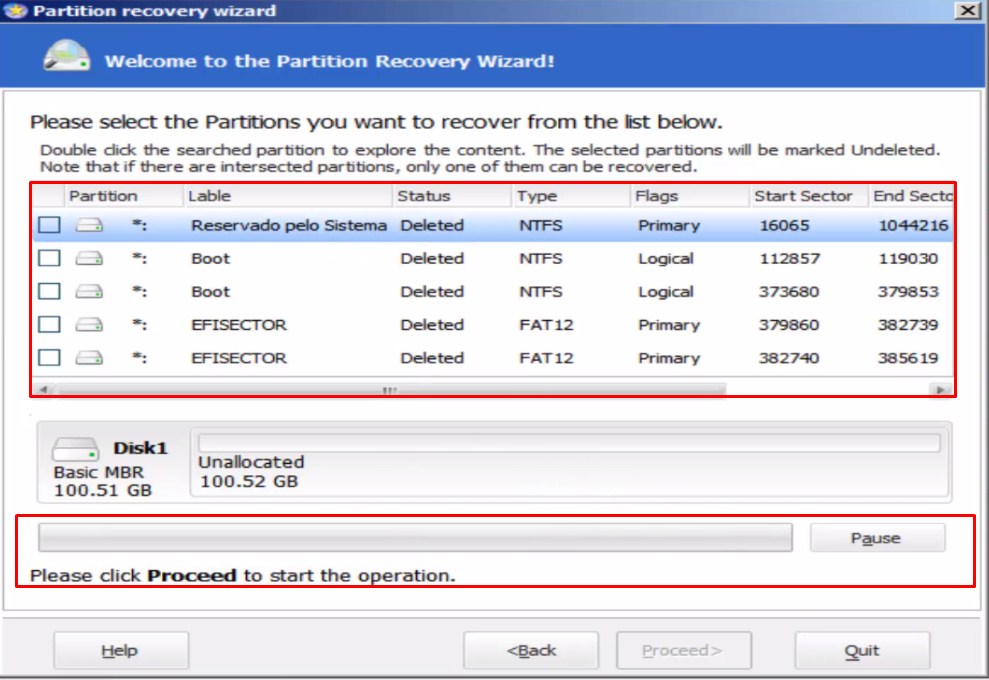Sort by the Flags column header

(689, 196)
